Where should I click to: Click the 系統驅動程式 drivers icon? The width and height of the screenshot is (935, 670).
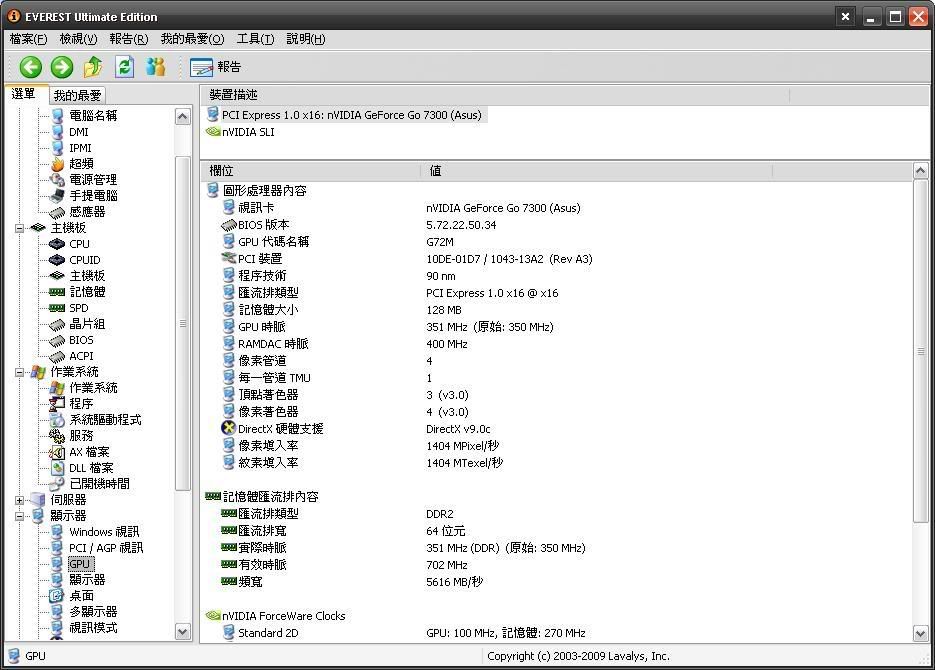(x=57, y=420)
